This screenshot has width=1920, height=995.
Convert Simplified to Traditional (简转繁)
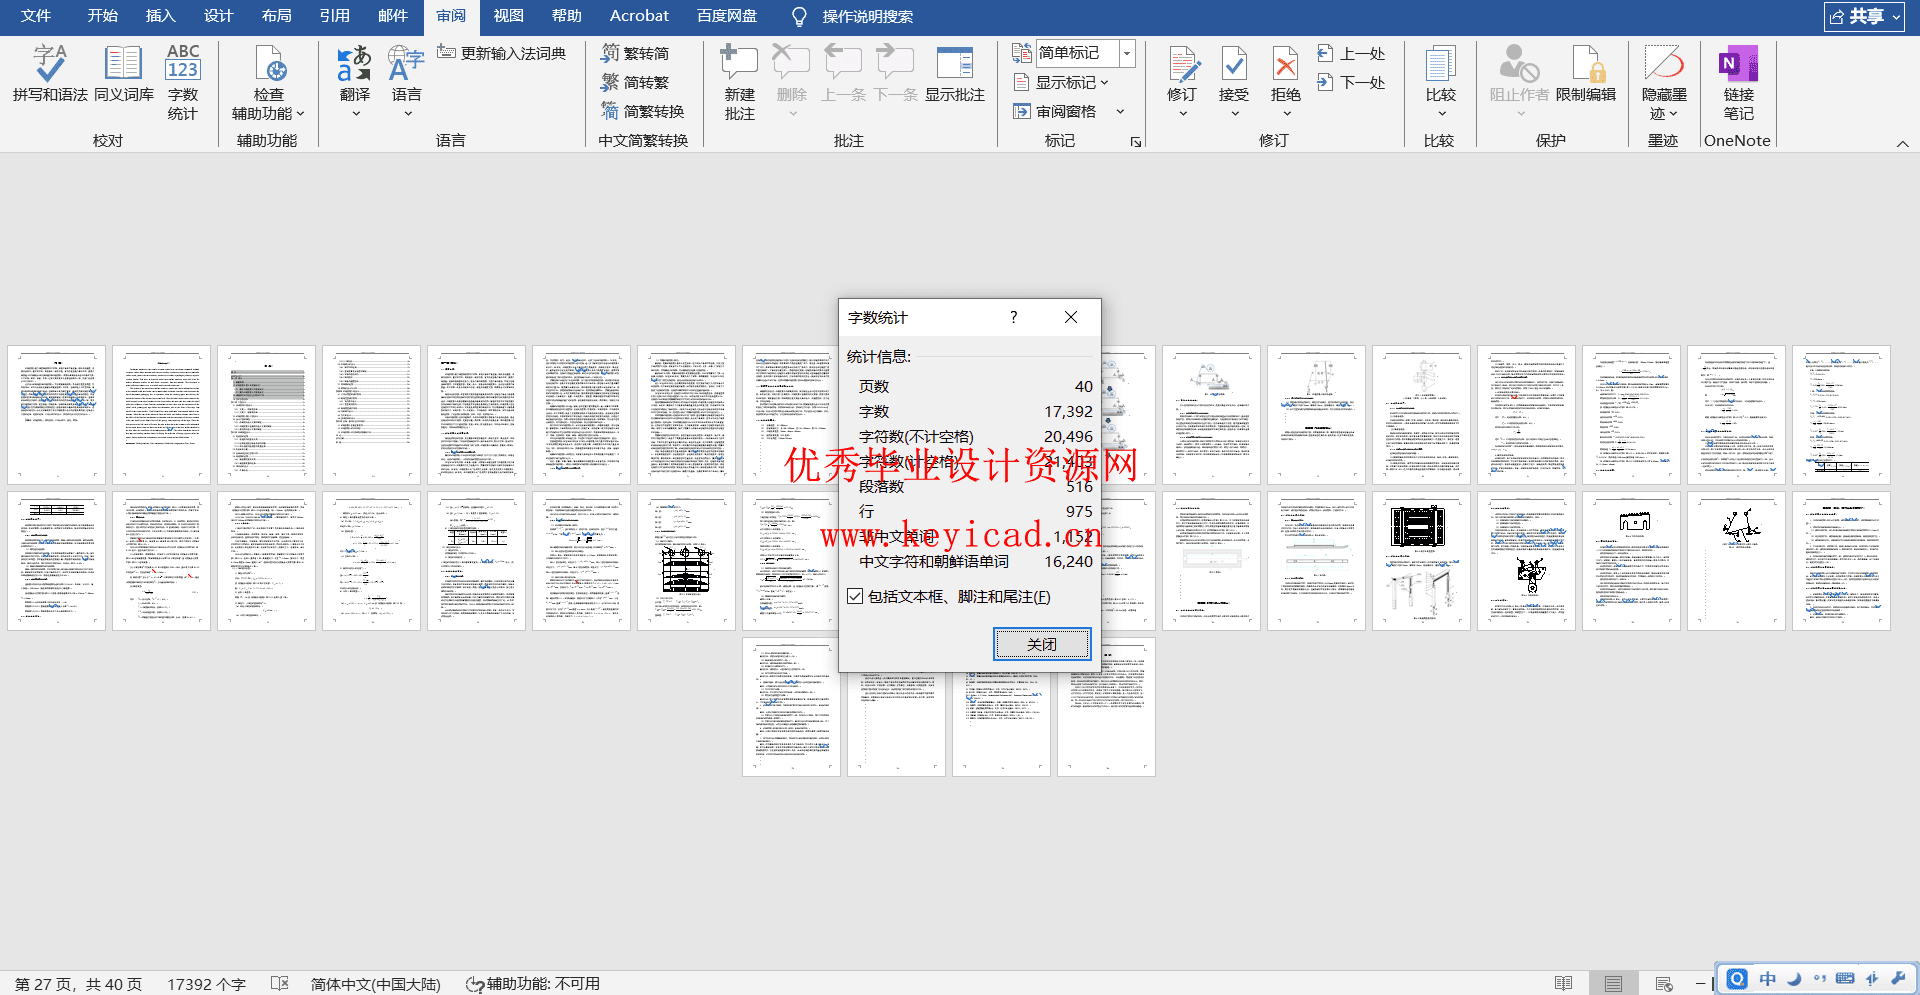pos(636,82)
